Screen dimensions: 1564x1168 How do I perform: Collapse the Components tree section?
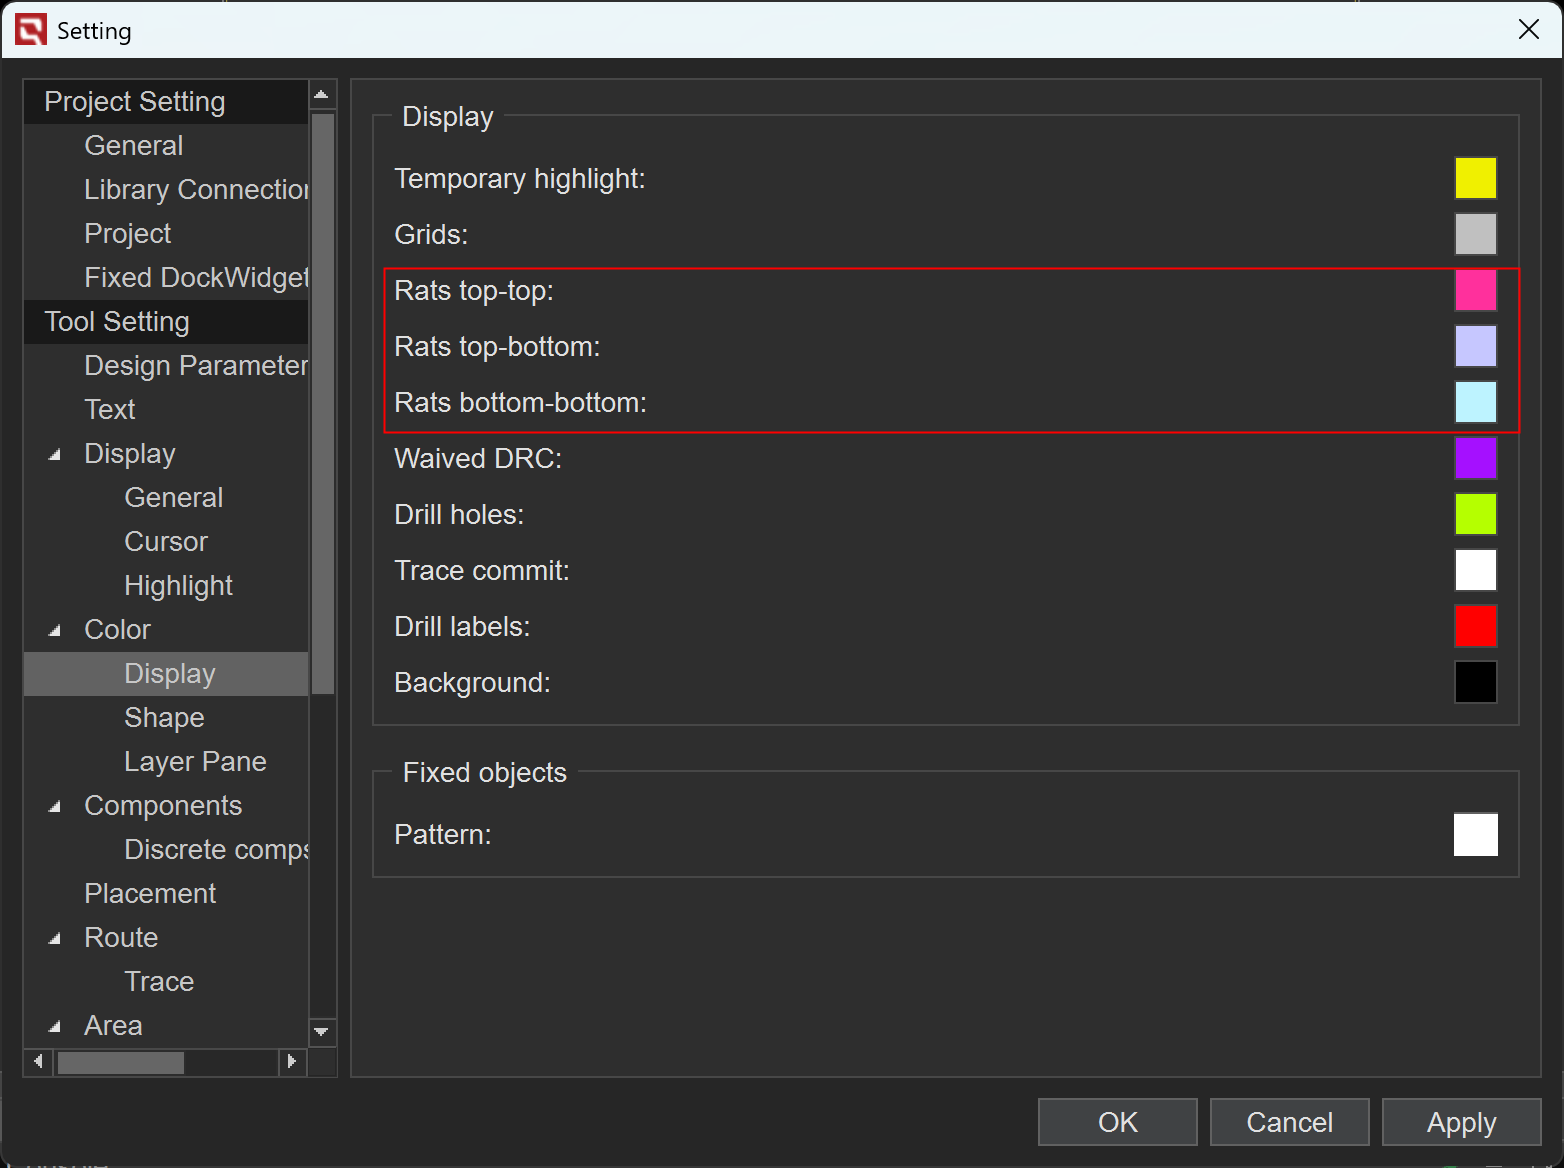pos(55,807)
